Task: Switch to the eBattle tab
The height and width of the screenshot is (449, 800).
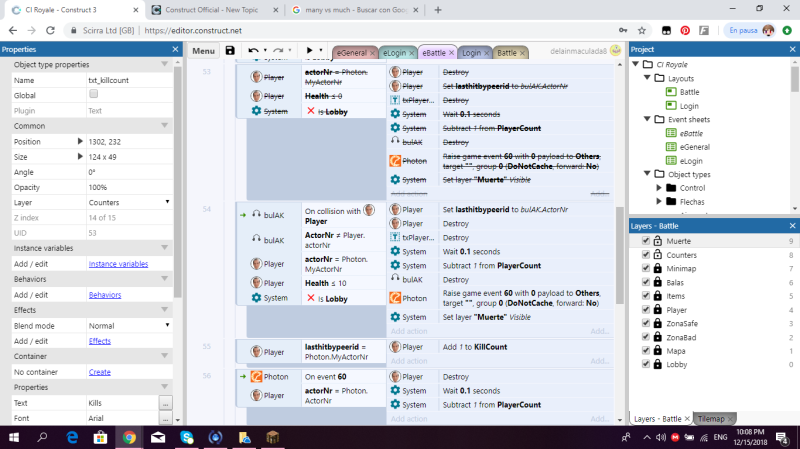Action: click(x=434, y=53)
